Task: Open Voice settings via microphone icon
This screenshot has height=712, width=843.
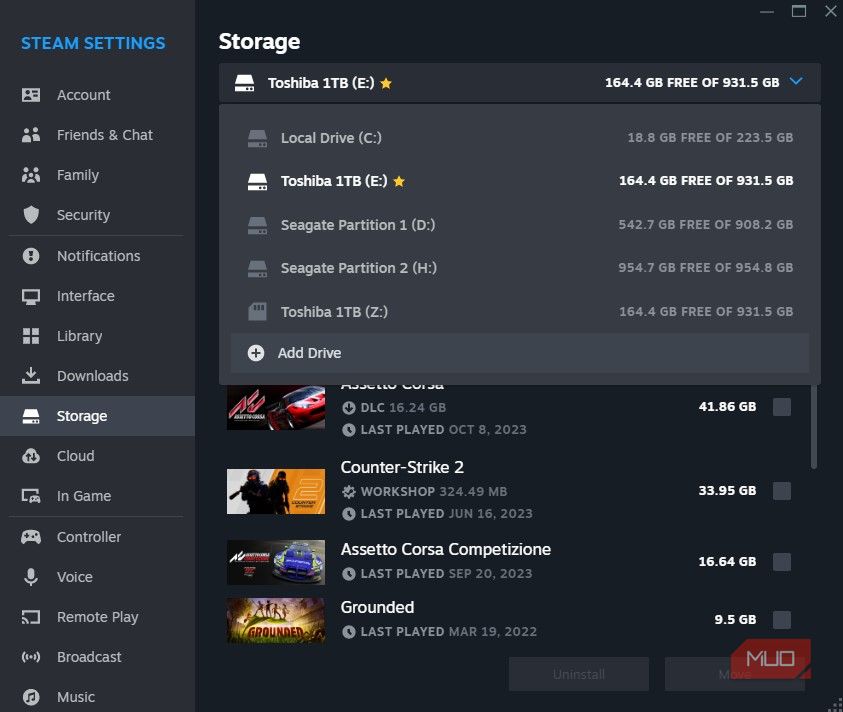Action: [x=29, y=577]
